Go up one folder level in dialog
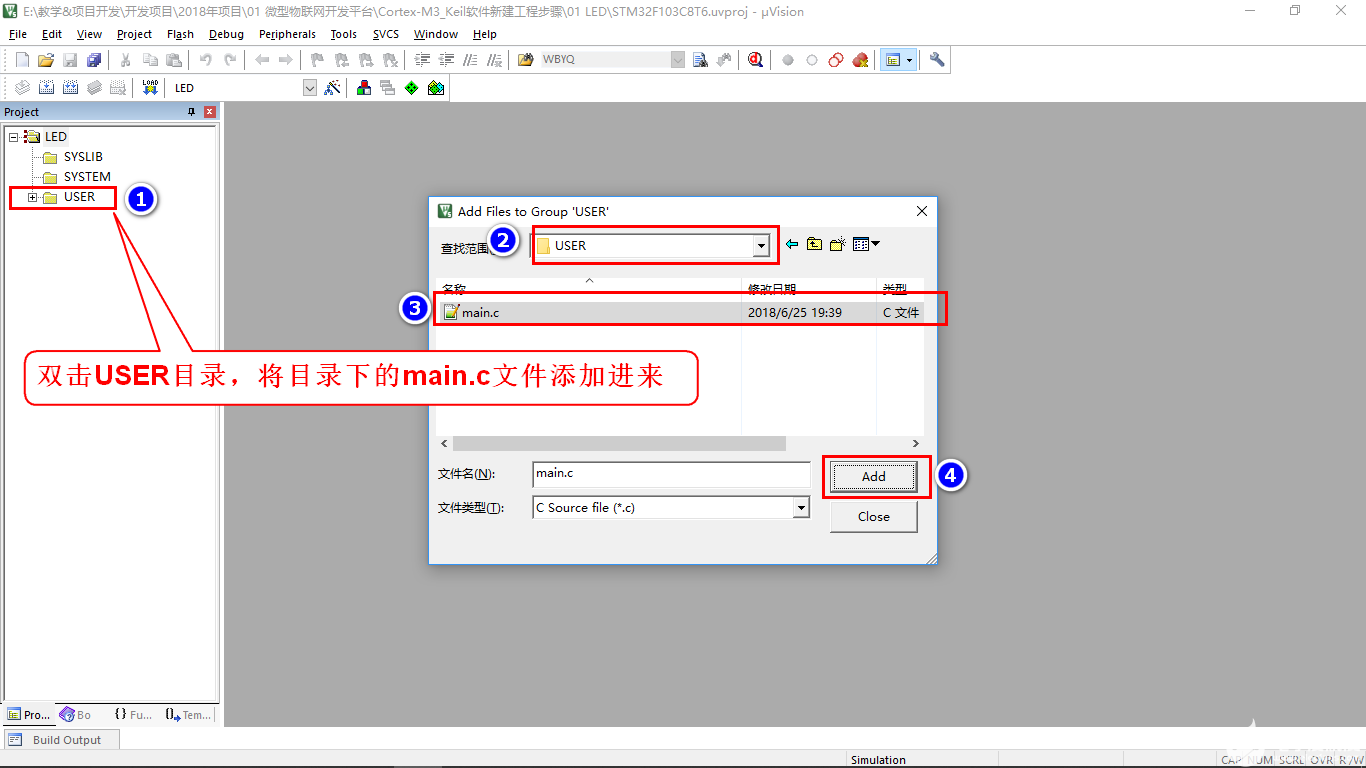The image size is (1366, 768). pyautogui.click(x=814, y=244)
